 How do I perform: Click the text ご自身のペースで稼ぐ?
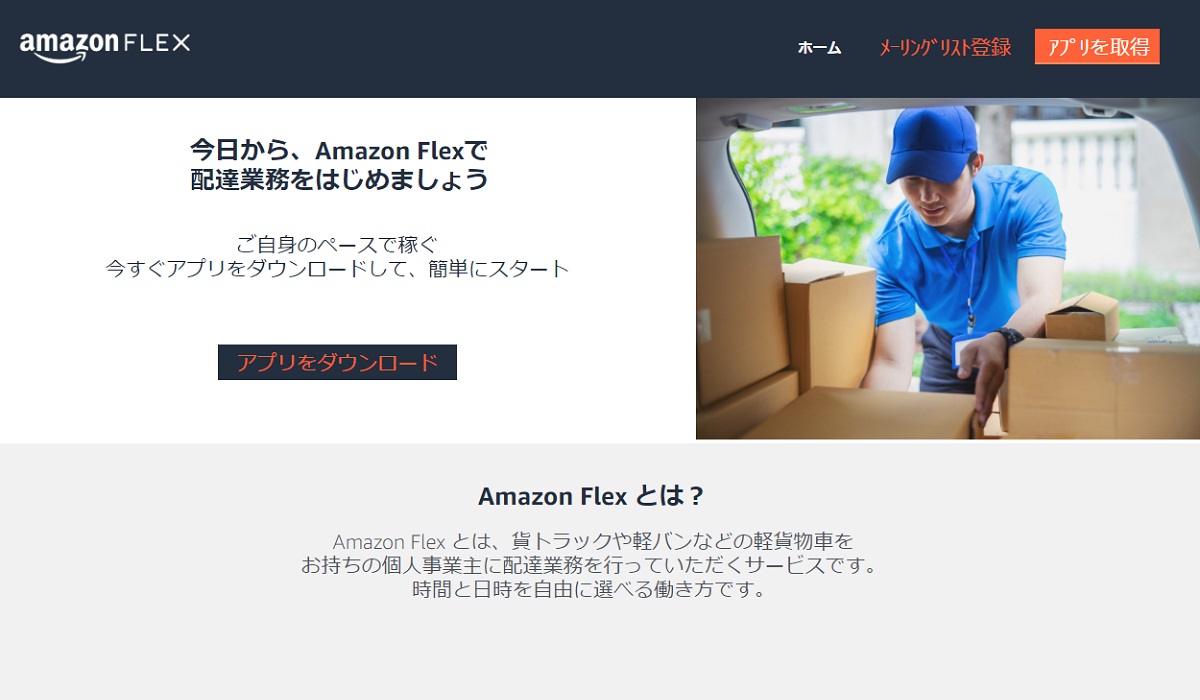click(337, 243)
